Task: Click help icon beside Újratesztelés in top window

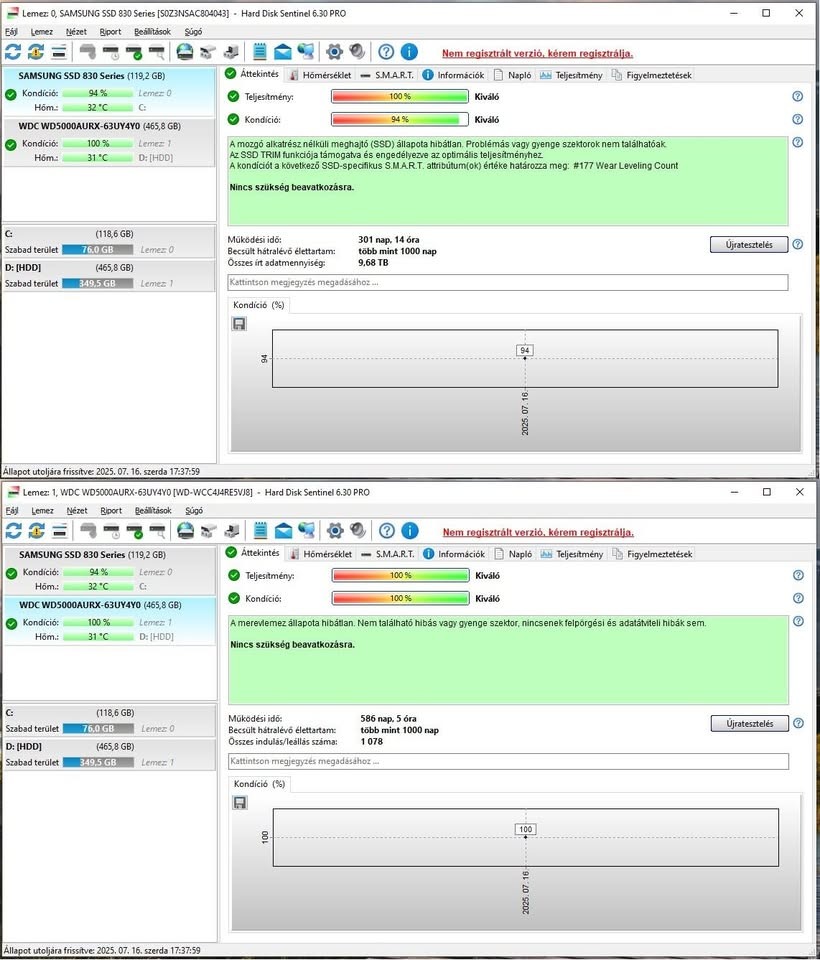Action: [x=797, y=244]
